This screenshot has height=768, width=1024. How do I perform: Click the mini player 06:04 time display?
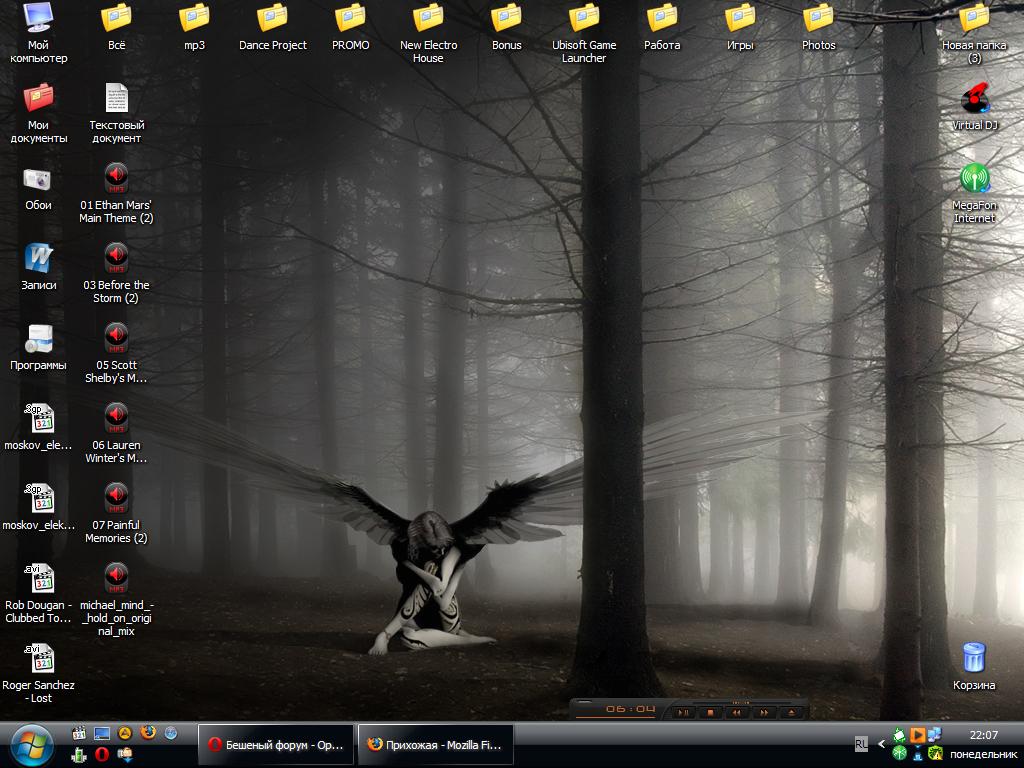tap(630, 710)
